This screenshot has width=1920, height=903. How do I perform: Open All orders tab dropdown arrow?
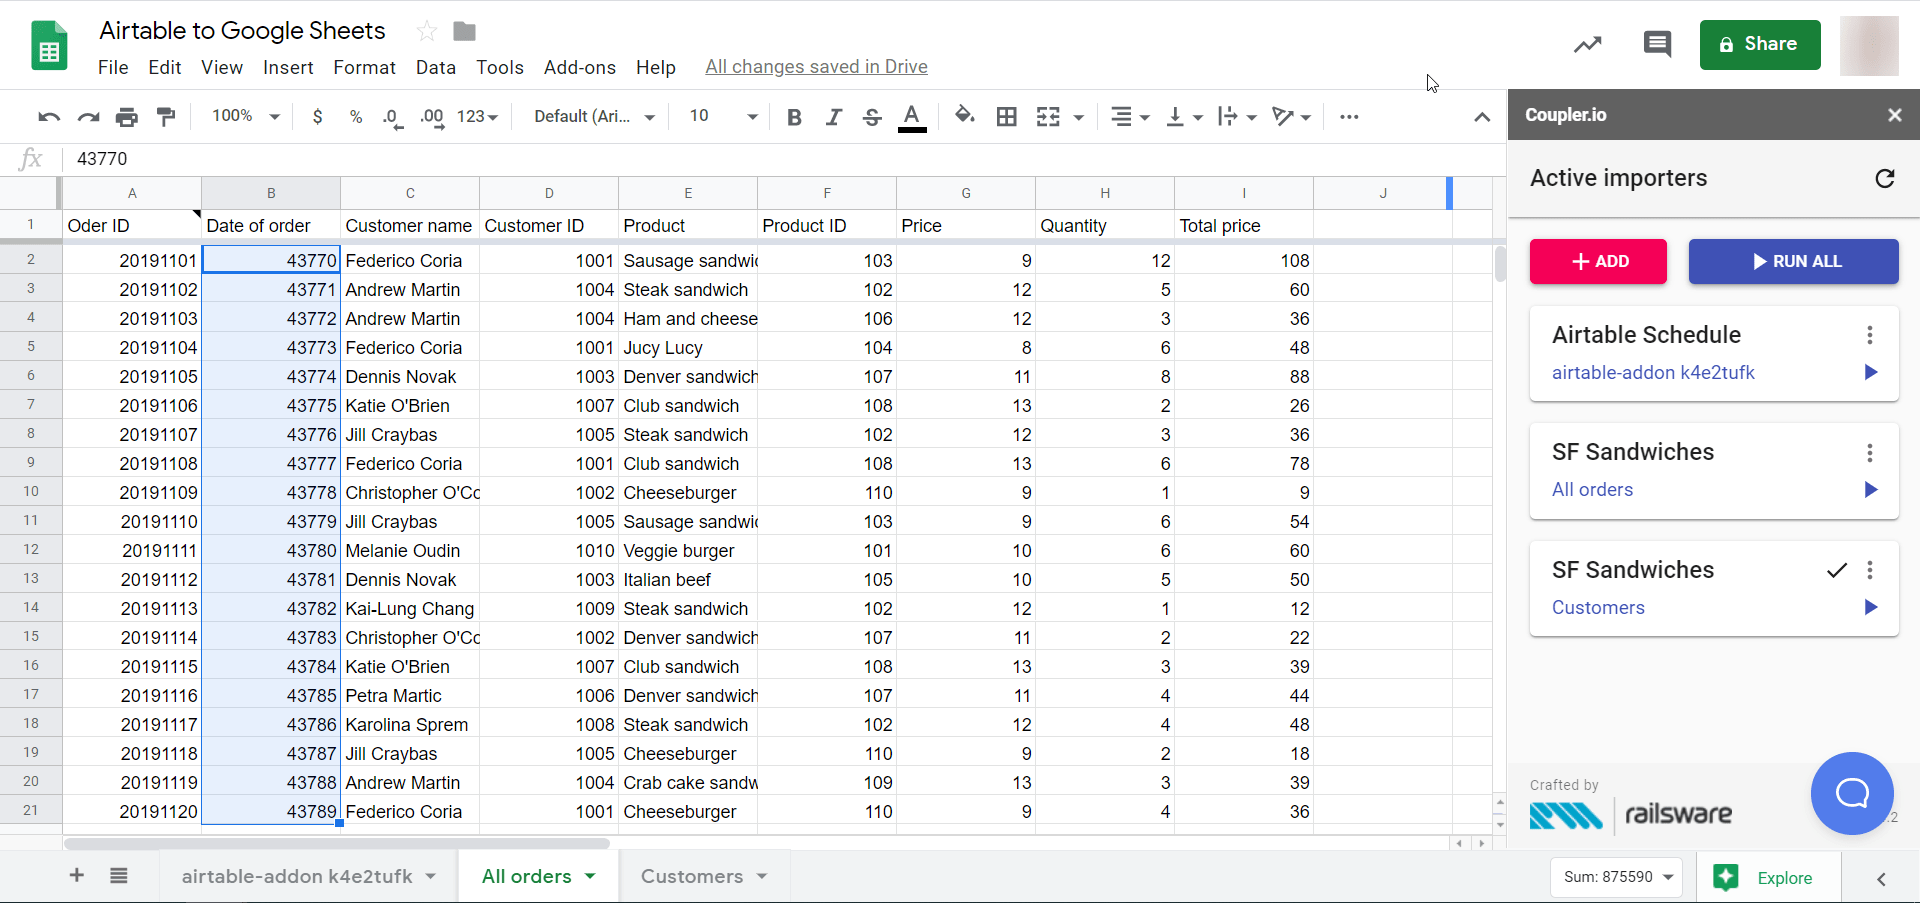(590, 877)
